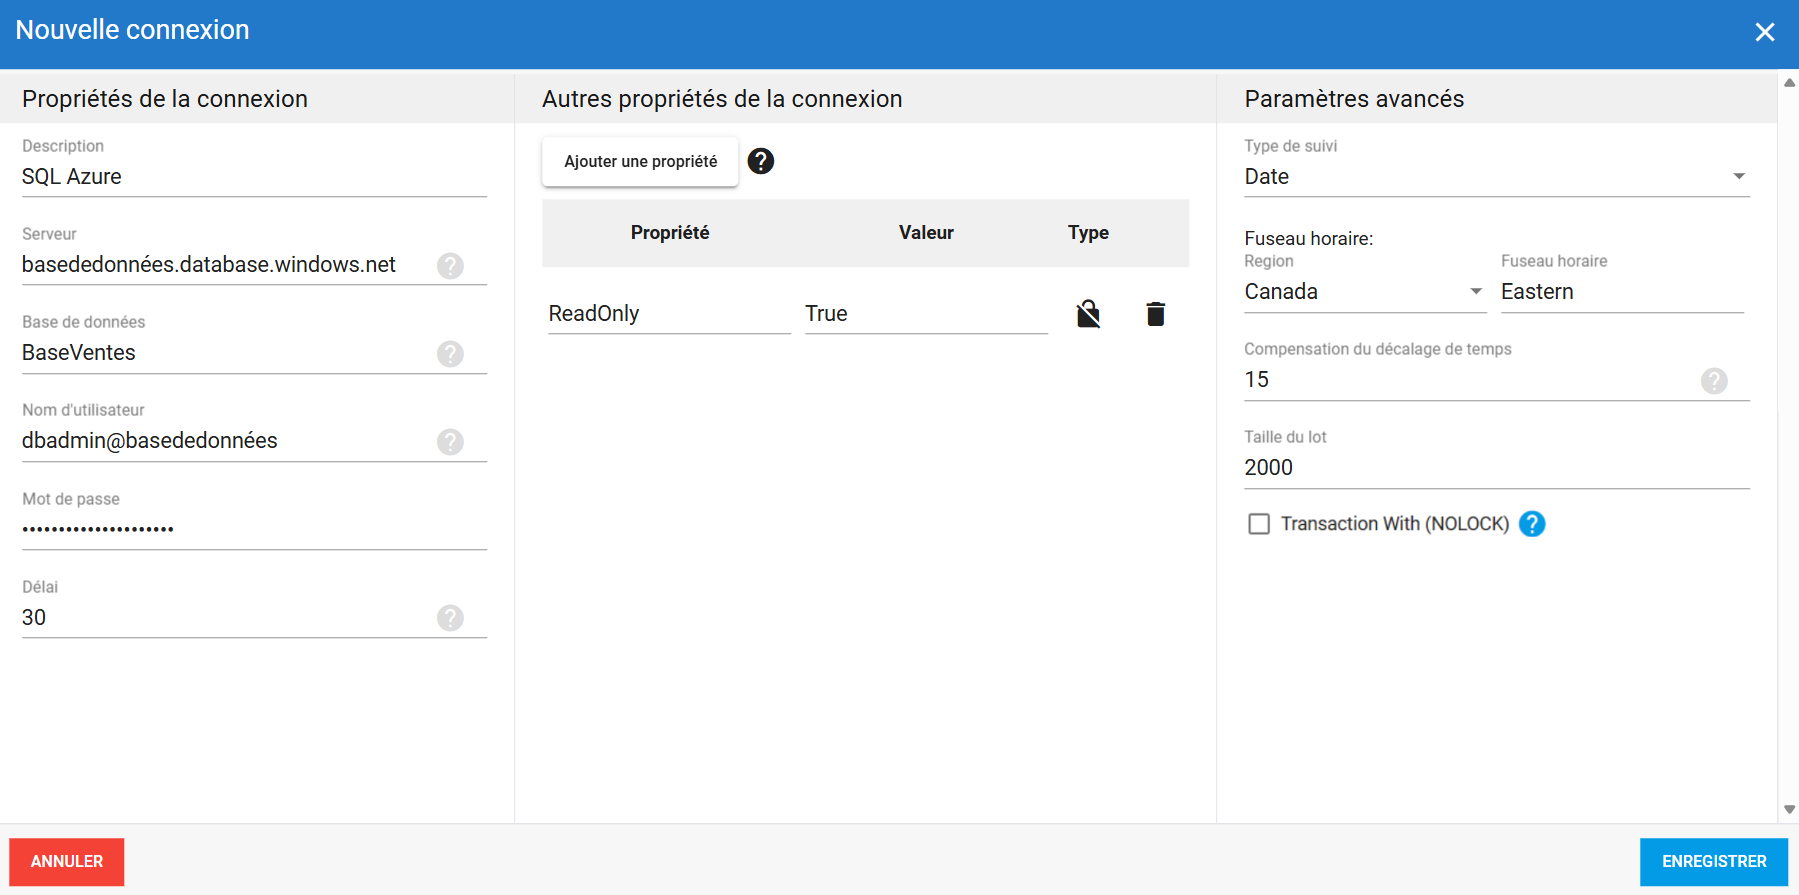This screenshot has width=1799, height=895.
Task: Click the Propriété column header
Action: (x=670, y=233)
